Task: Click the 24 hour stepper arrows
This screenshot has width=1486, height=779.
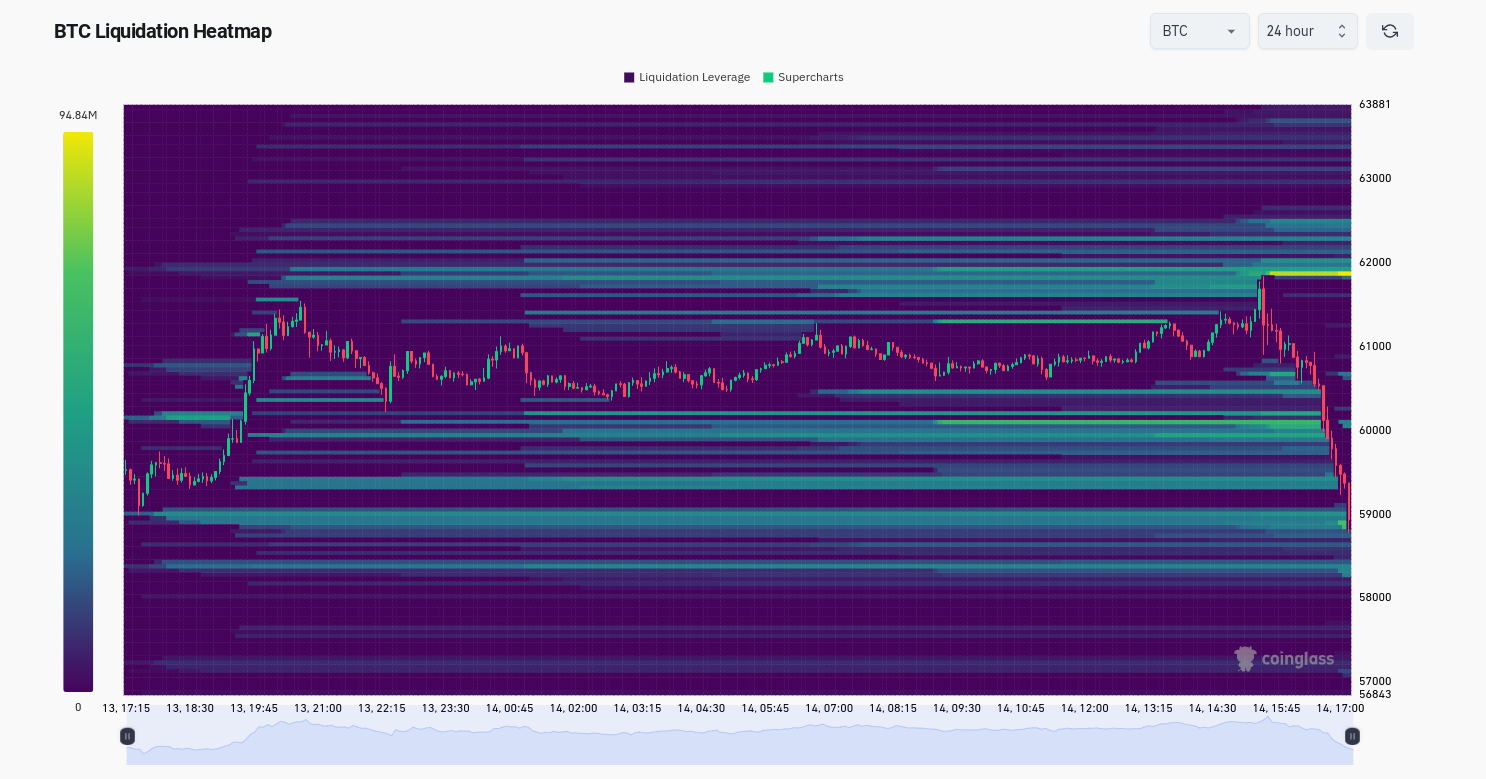Action: (x=1342, y=31)
